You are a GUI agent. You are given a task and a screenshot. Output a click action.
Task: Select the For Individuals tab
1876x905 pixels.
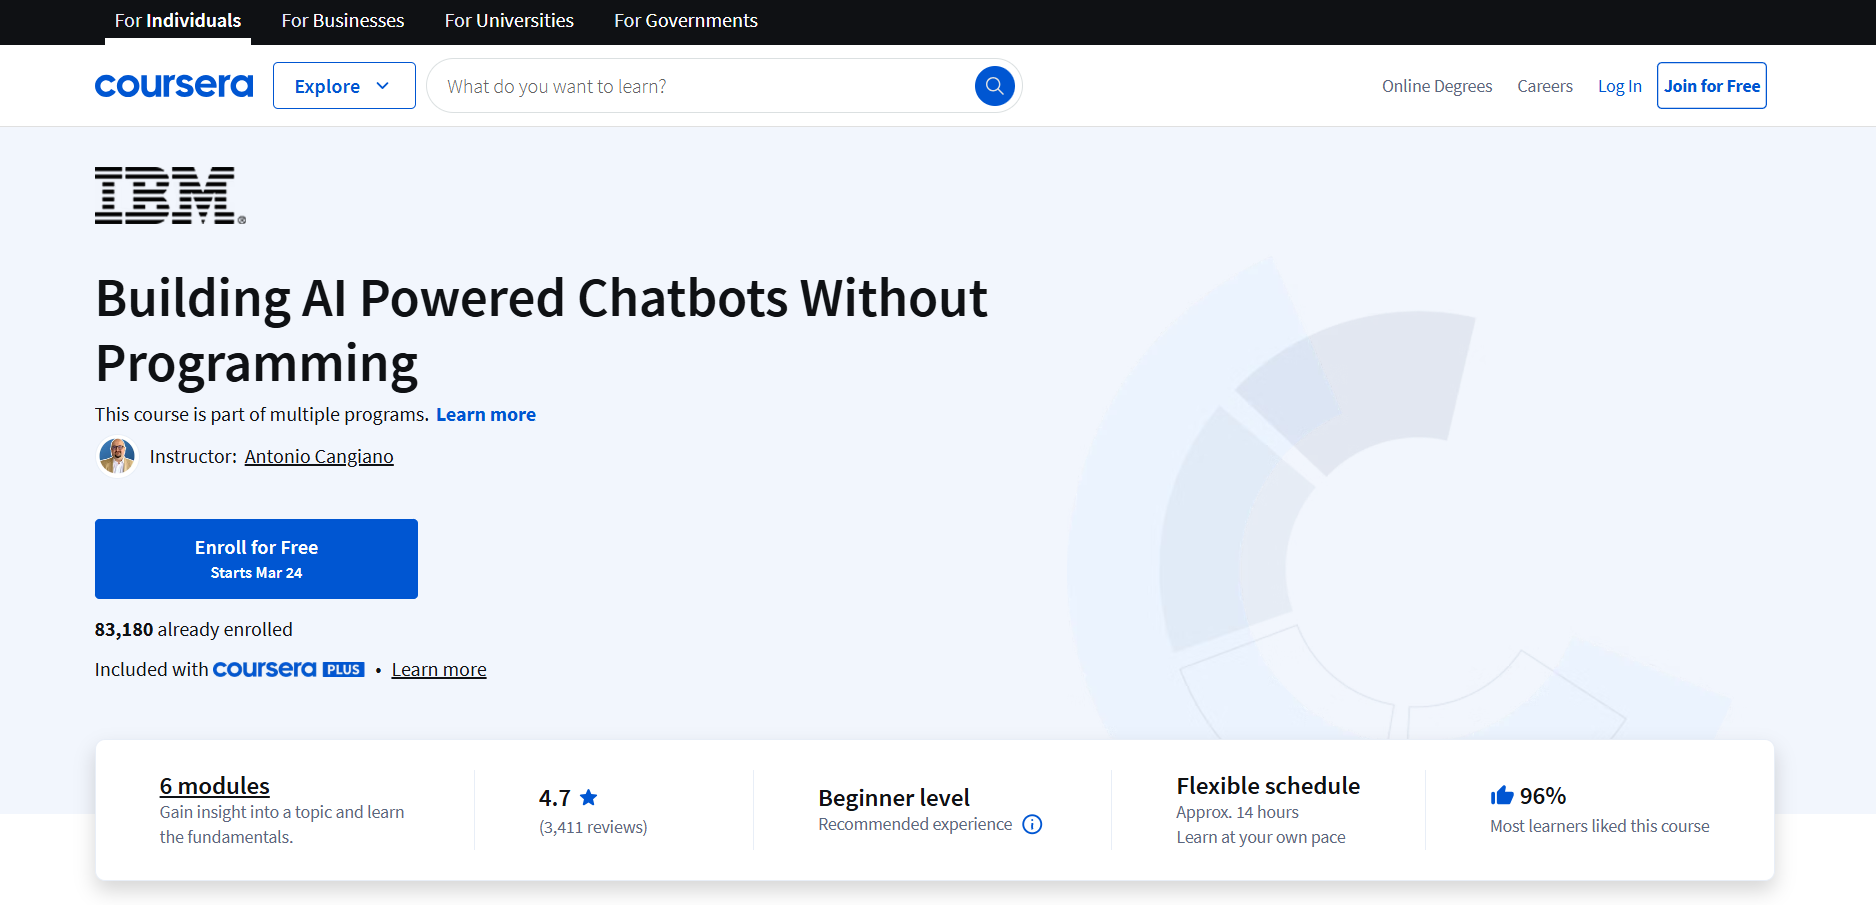pyautogui.click(x=178, y=21)
